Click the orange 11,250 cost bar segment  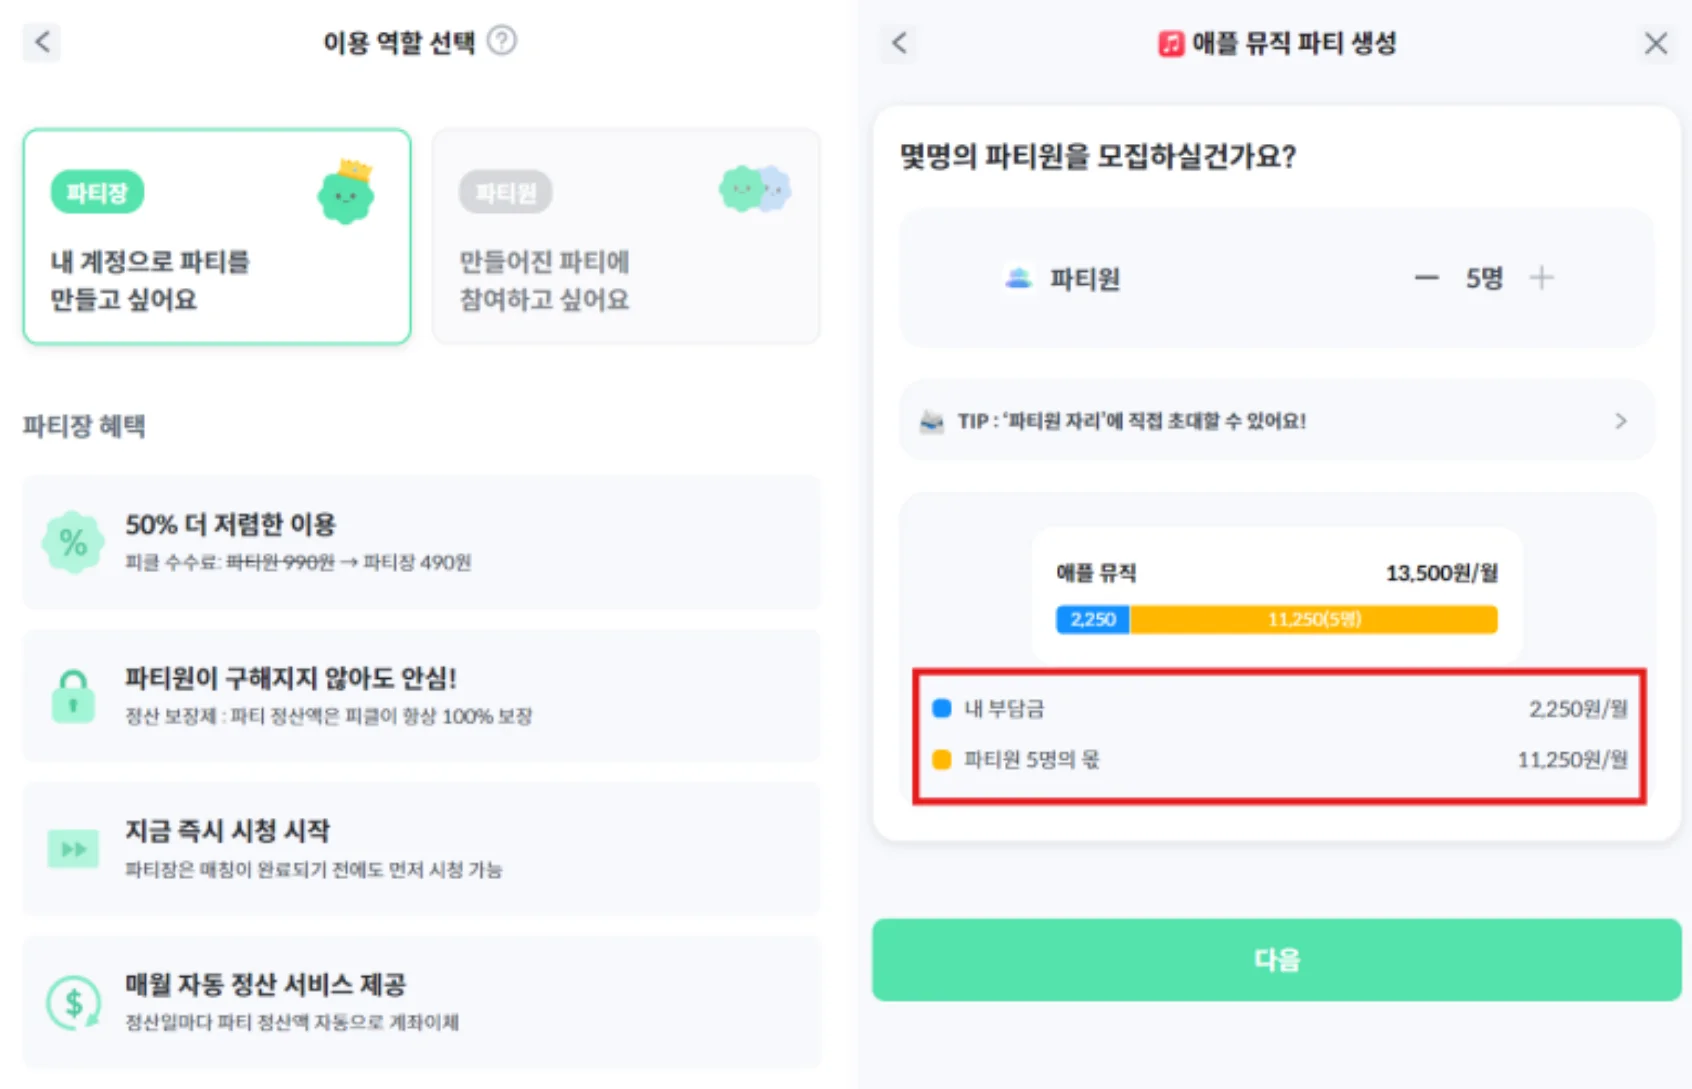click(1314, 620)
